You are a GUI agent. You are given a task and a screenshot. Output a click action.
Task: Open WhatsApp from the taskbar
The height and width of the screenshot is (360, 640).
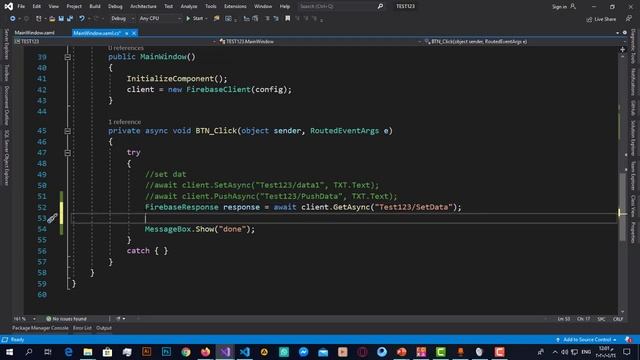(284, 352)
